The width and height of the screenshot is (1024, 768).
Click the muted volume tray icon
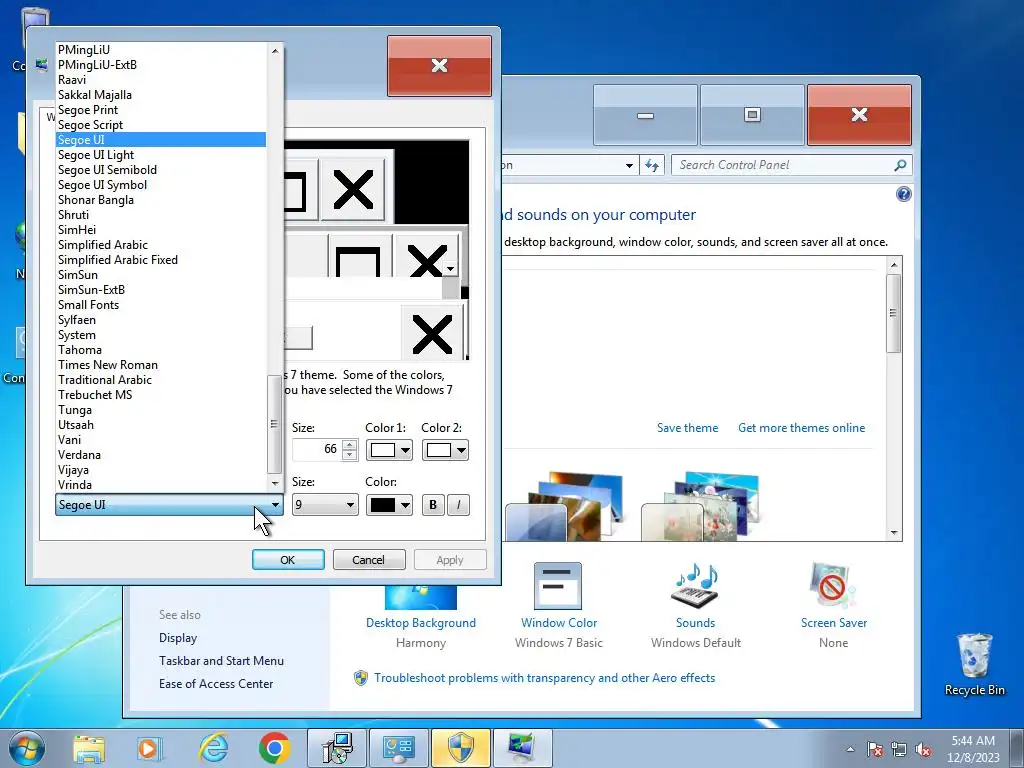(x=923, y=749)
